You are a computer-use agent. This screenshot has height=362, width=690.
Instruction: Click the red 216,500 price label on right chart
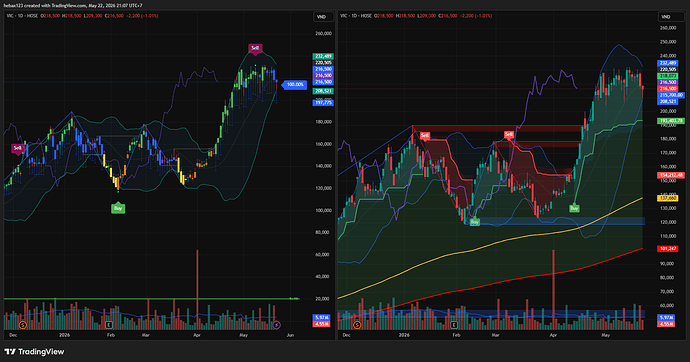pos(668,89)
